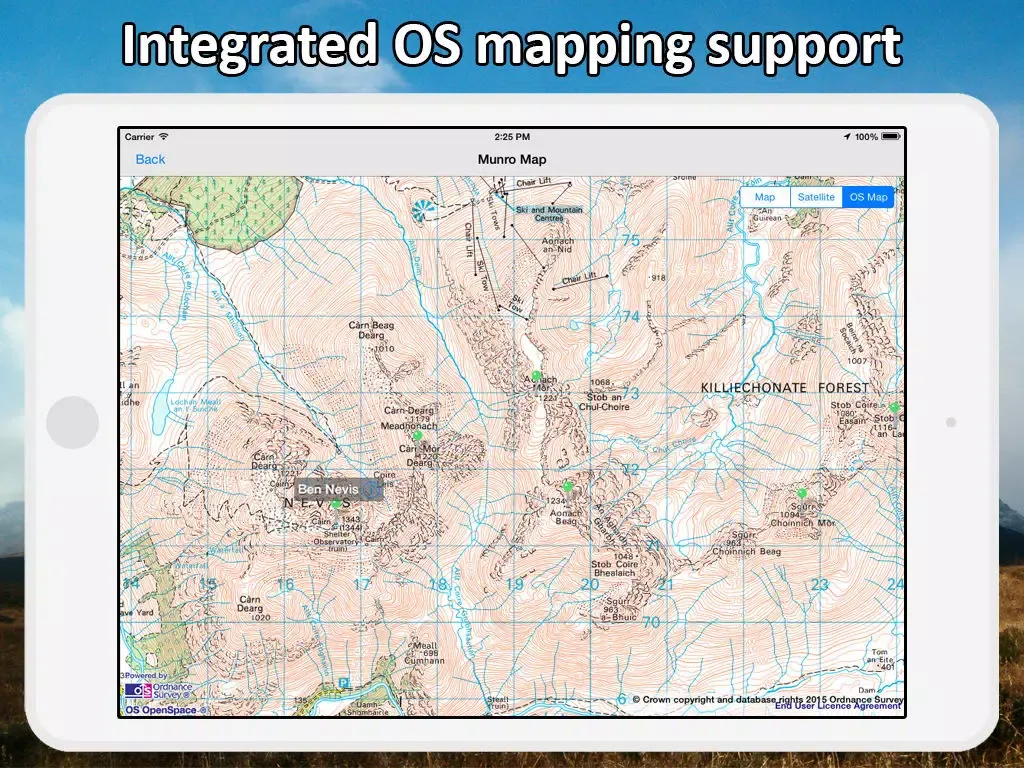Image resolution: width=1024 pixels, height=768 pixels.
Task: Go back using the Back button
Action: 150,159
